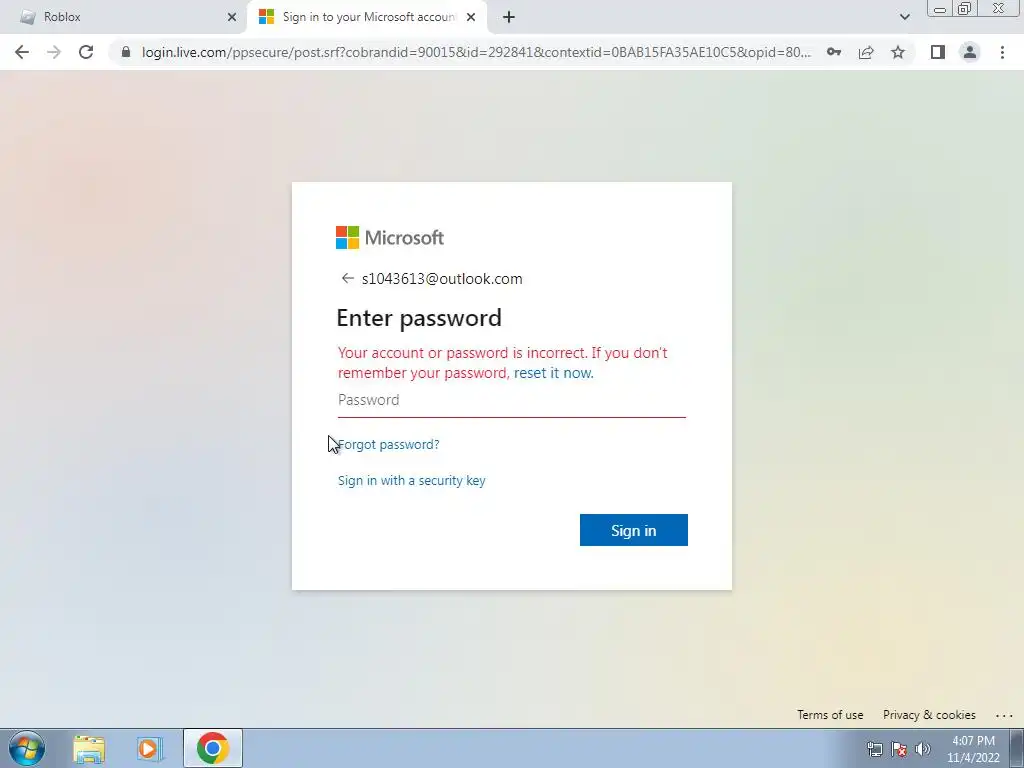Close the Roblox tab
The width and height of the screenshot is (1024, 768).
232,17
